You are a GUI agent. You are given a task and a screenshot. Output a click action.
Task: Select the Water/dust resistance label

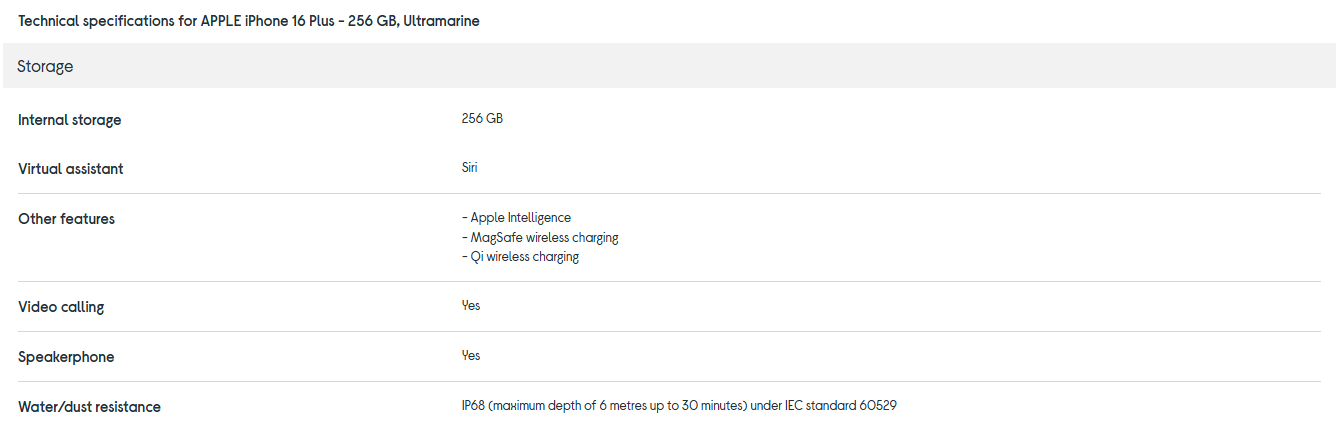[89, 407]
